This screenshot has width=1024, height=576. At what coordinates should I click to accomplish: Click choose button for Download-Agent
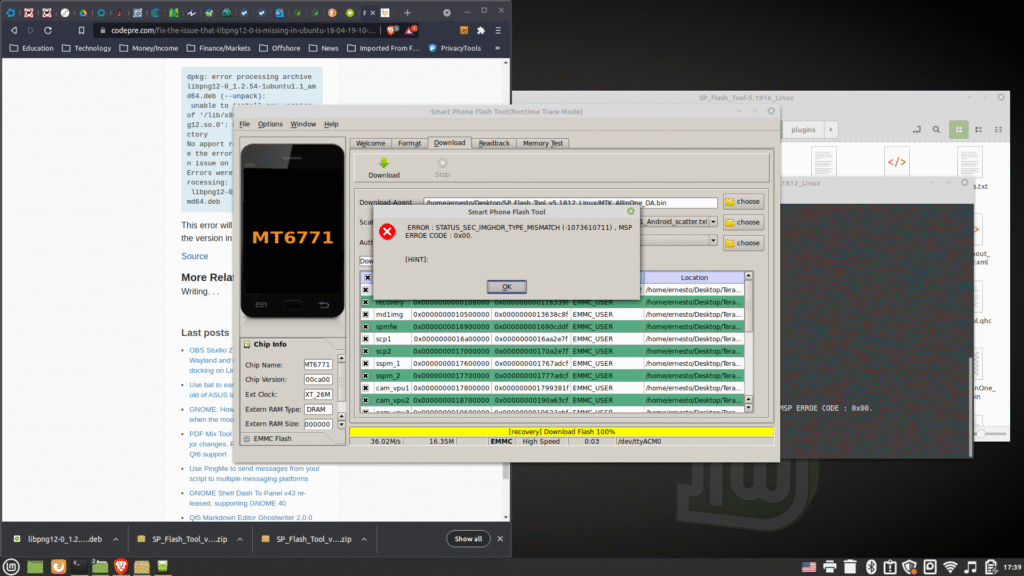(x=743, y=202)
